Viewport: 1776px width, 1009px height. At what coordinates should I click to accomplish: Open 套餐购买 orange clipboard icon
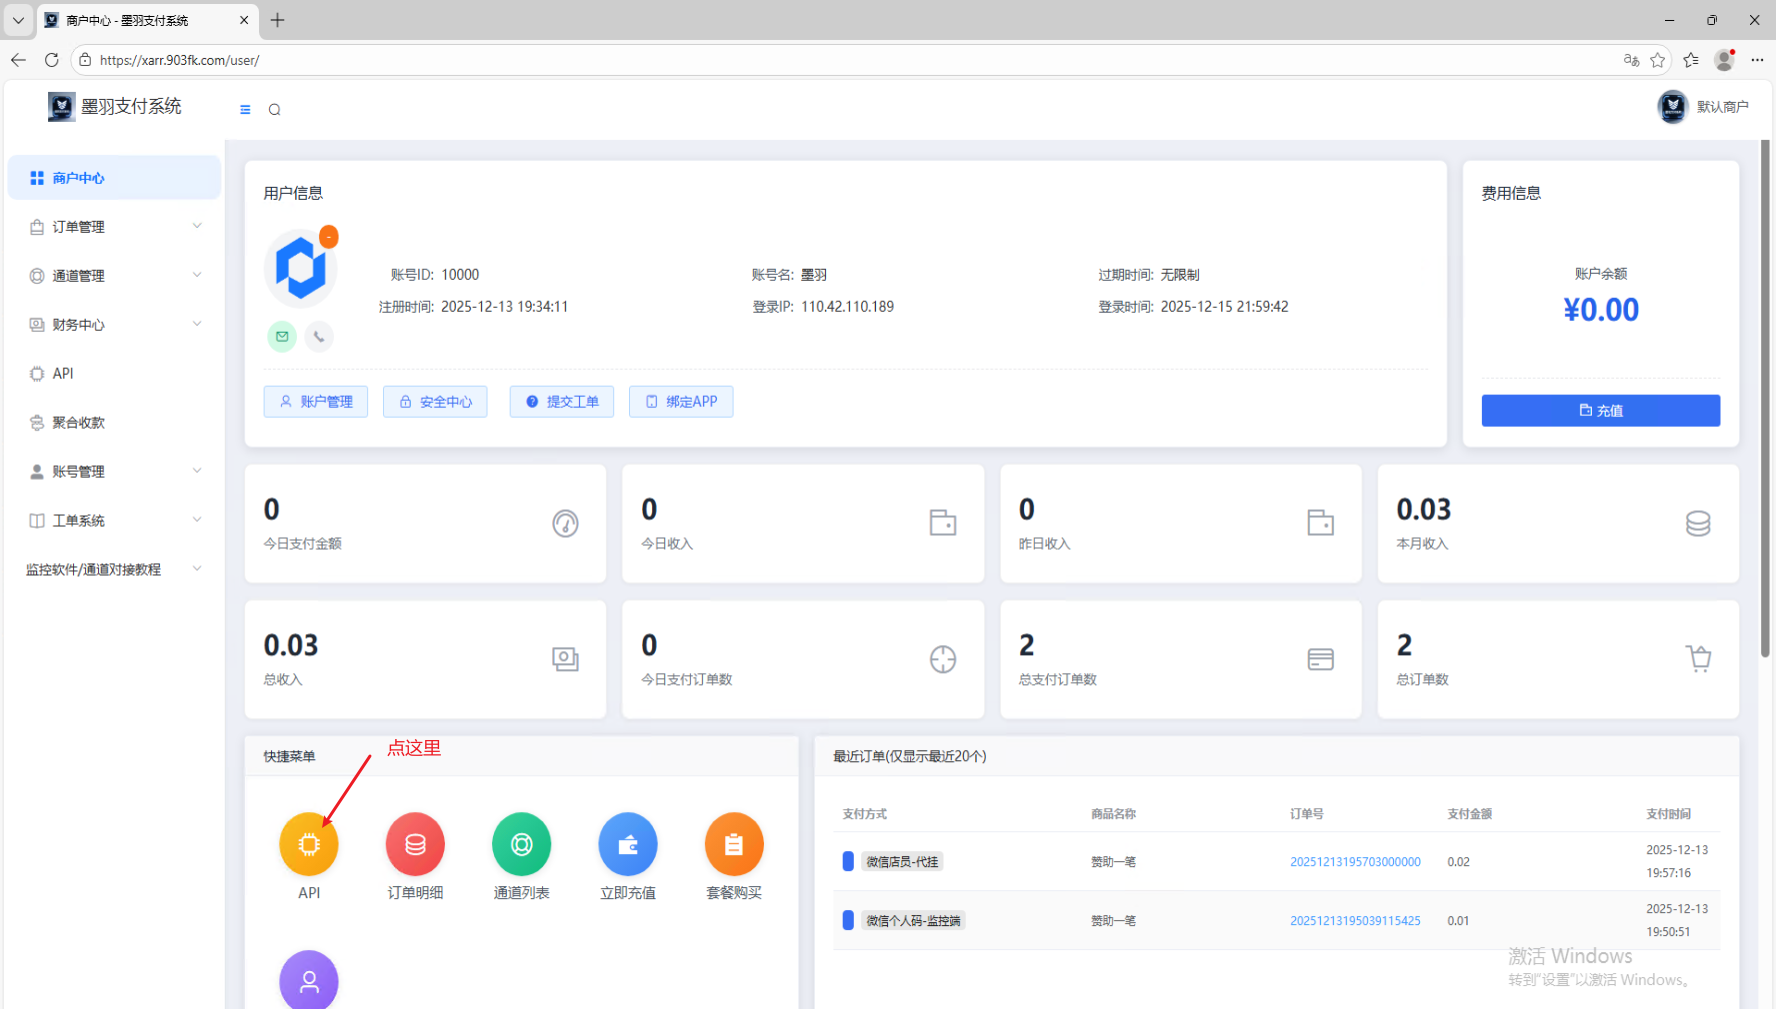tap(734, 844)
